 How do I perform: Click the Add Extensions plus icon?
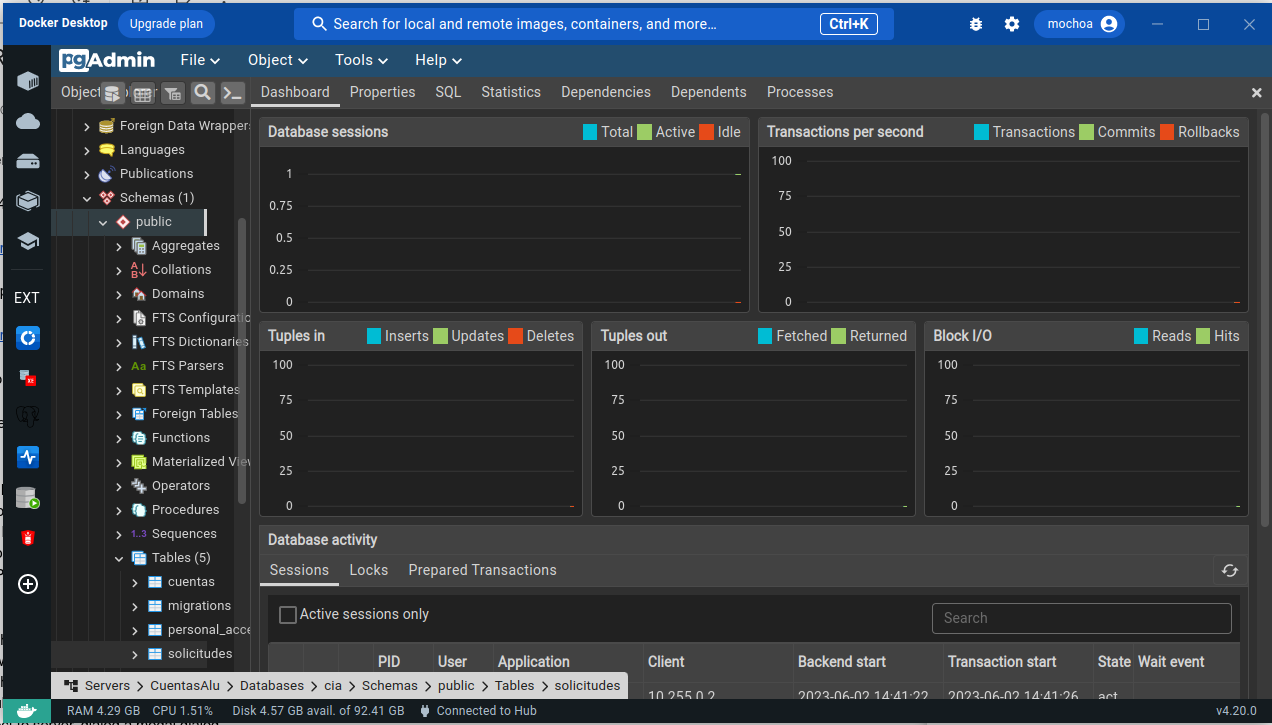(28, 584)
